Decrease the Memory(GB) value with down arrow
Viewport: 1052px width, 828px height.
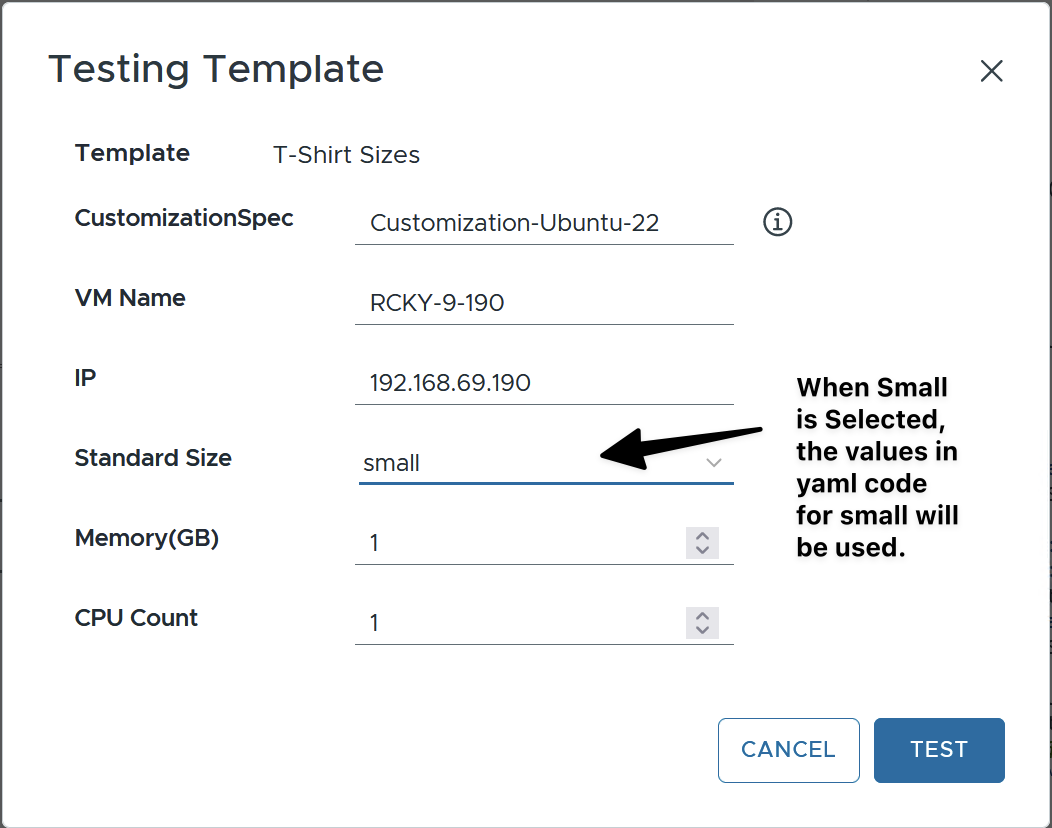(703, 550)
